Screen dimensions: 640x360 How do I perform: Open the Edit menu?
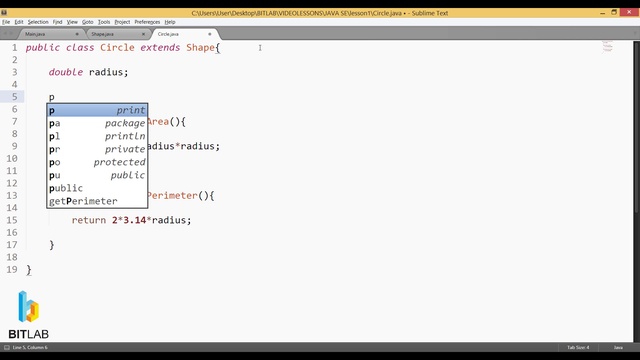(x=19, y=22)
